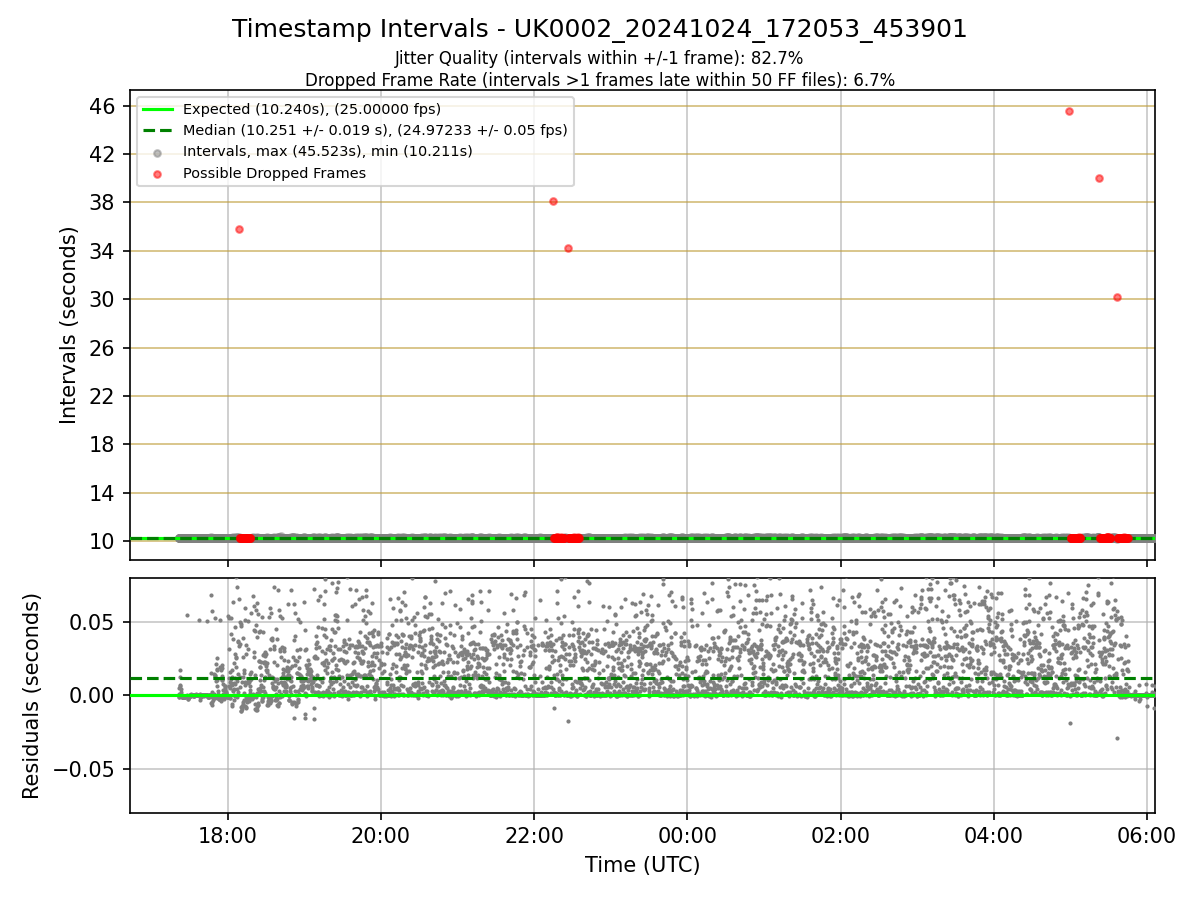Click the y-axis tick label '14'

pos(104,493)
